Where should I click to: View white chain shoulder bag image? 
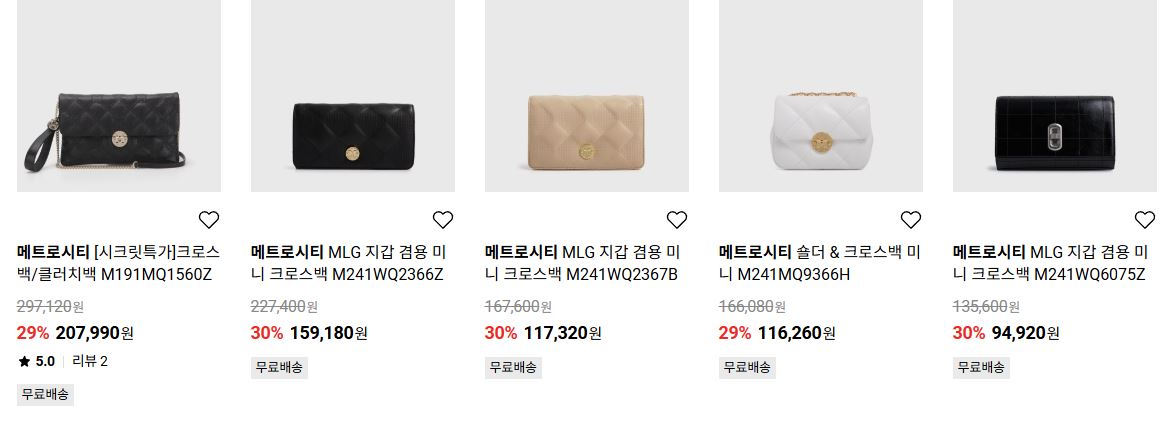tap(821, 96)
